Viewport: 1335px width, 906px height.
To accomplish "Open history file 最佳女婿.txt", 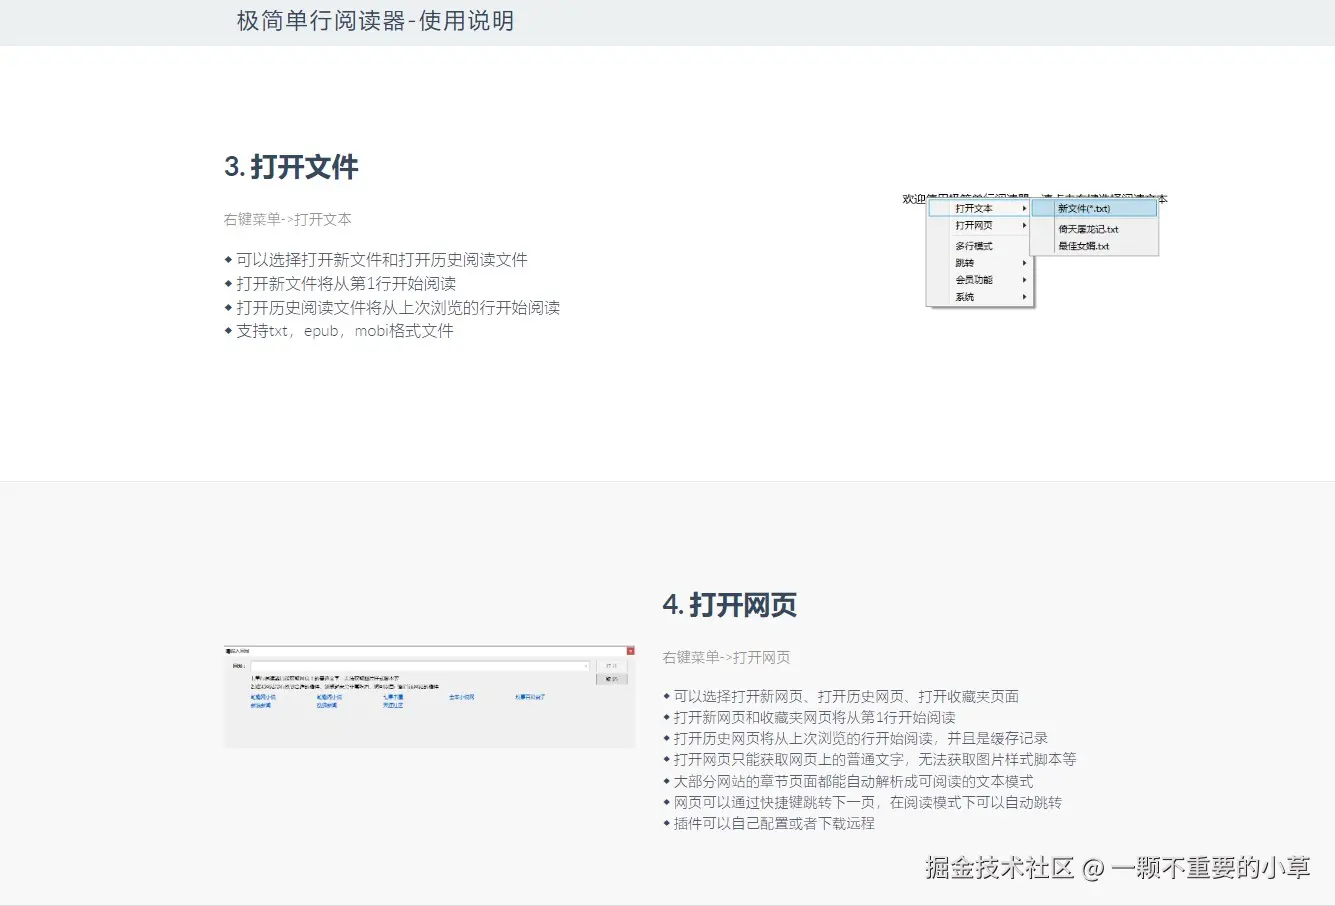I will [x=1094, y=246].
